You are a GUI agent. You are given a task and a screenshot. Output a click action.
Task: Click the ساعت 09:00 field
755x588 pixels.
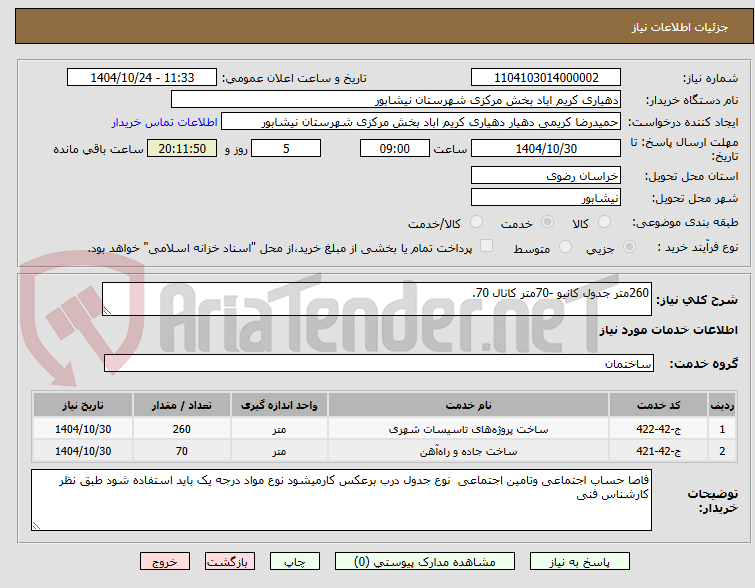(x=394, y=148)
